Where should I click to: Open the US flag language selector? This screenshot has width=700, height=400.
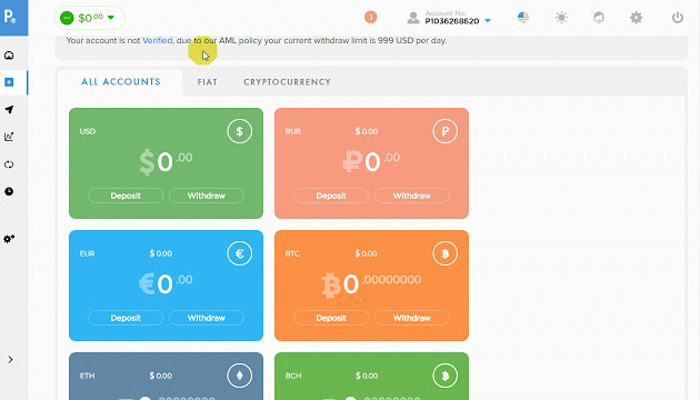pyautogui.click(x=523, y=18)
